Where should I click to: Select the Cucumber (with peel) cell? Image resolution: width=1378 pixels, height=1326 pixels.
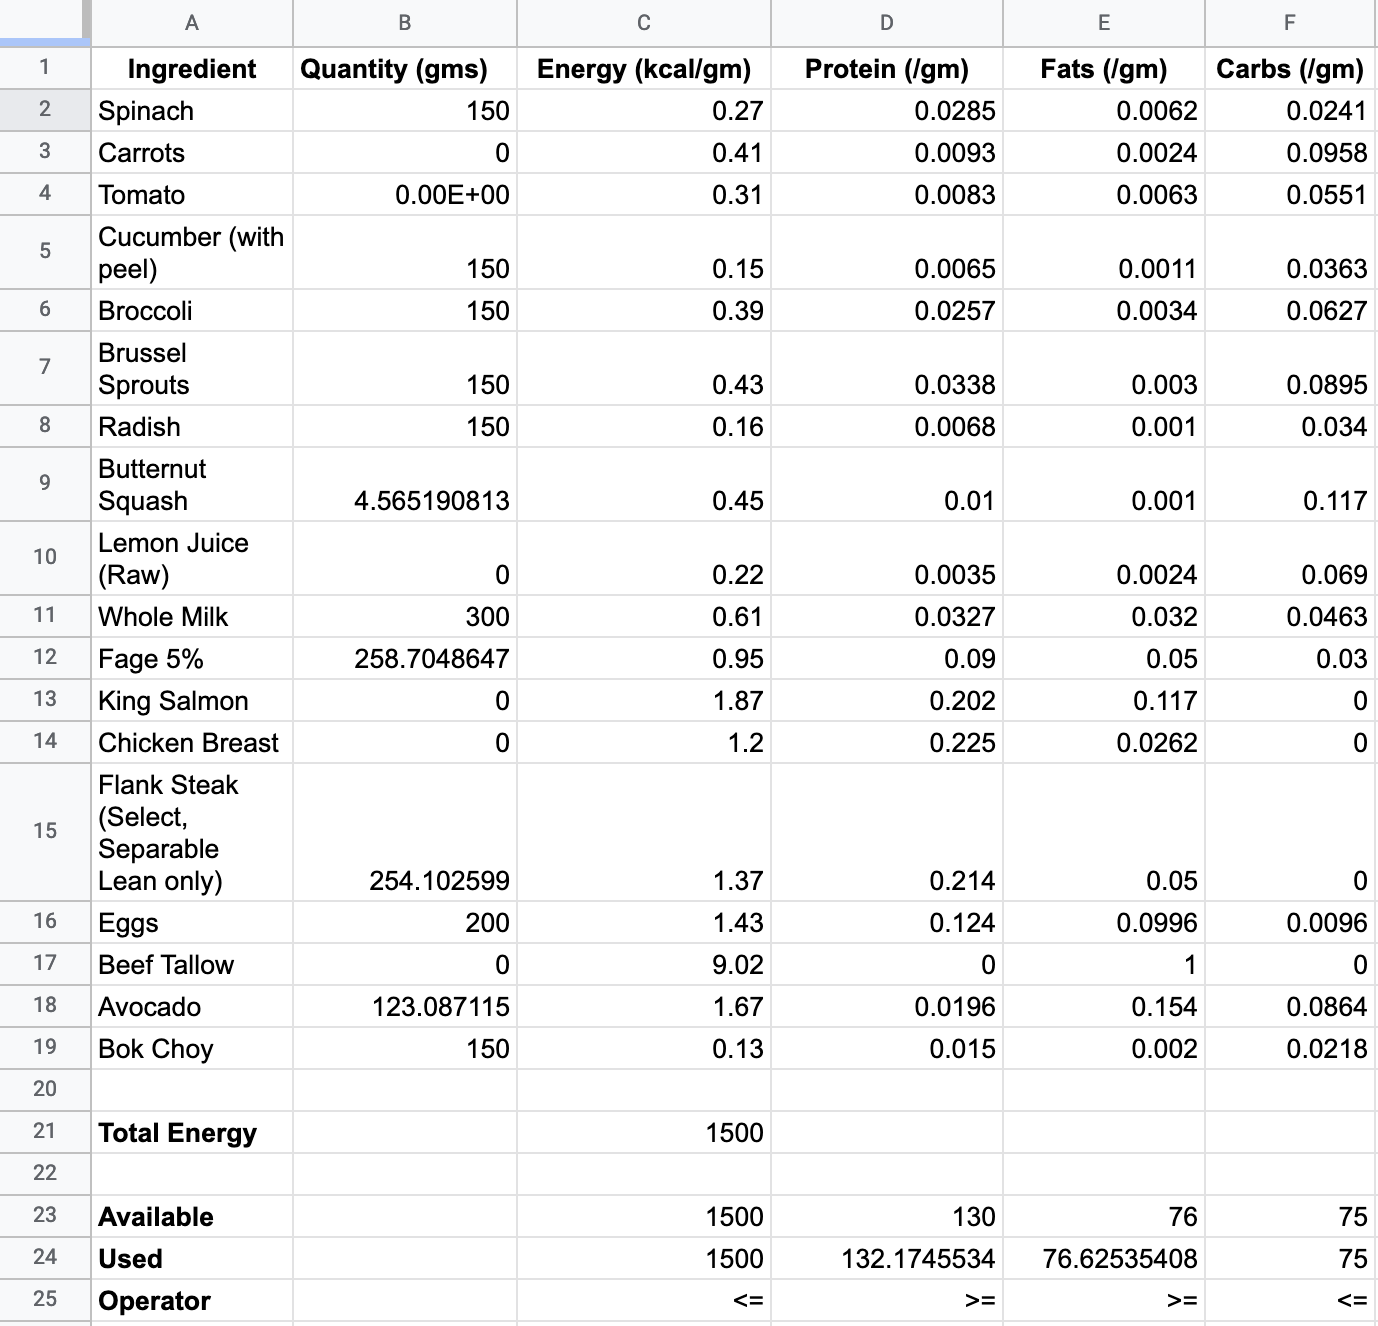point(192,252)
